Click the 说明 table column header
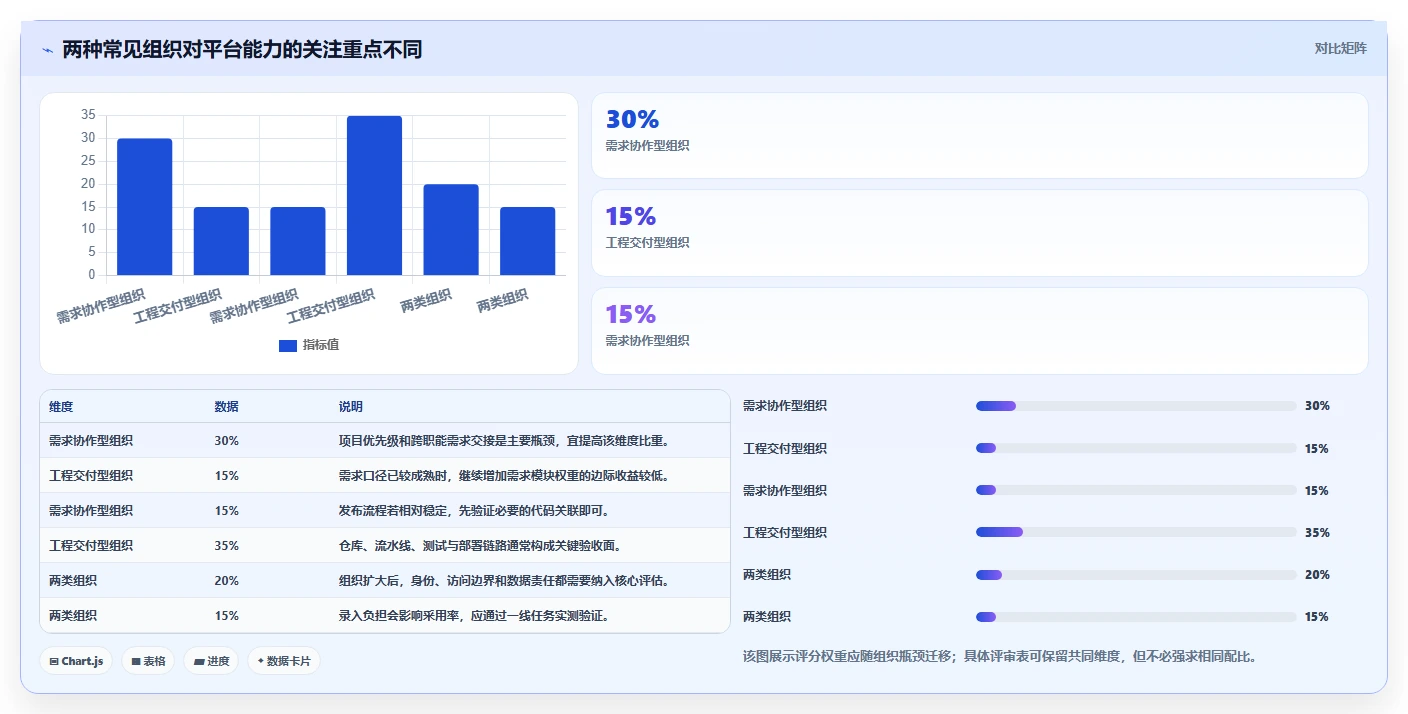This screenshot has width=1408, height=714. point(351,407)
